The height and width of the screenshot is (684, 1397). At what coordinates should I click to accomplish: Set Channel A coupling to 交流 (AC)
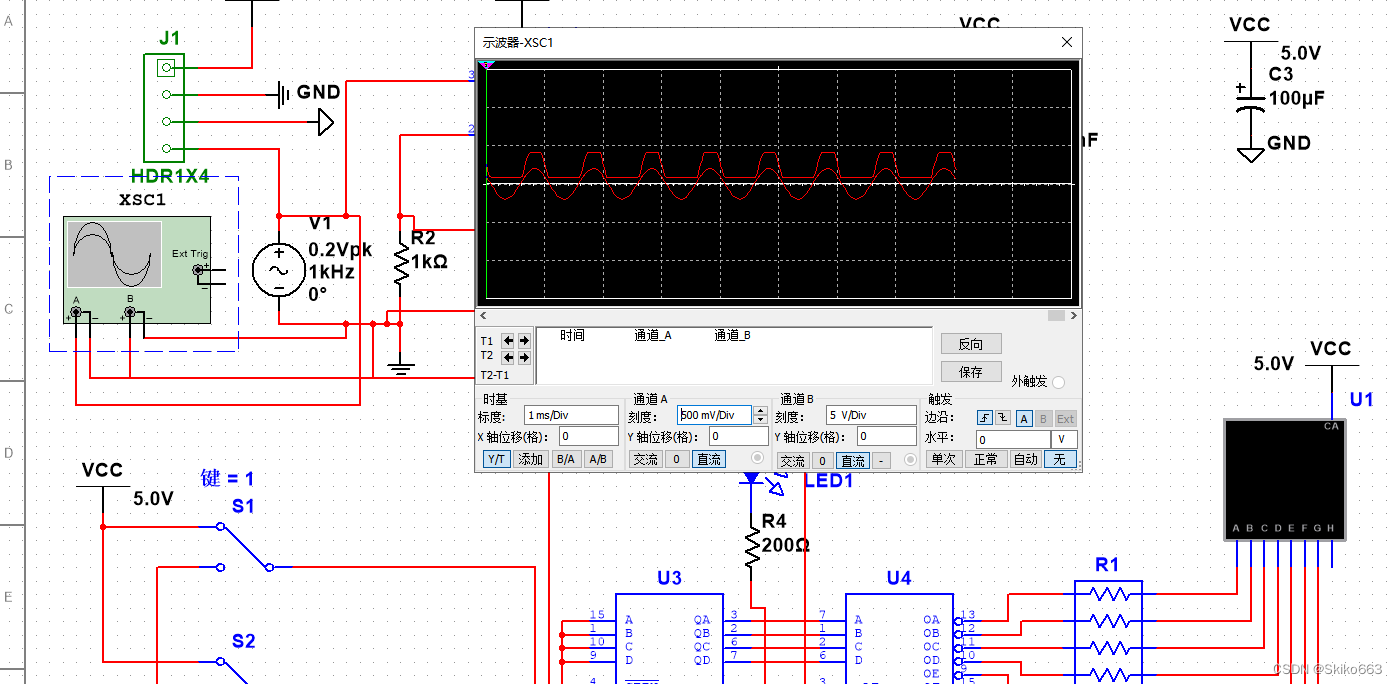pos(646,458)
